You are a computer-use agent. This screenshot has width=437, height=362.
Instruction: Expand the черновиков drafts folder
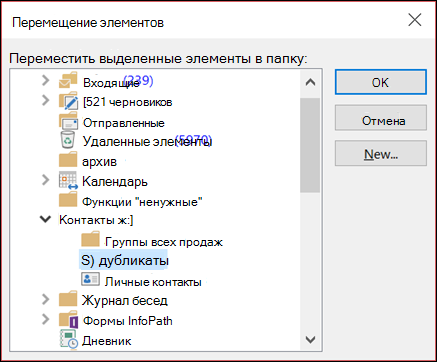click(45, 100)
